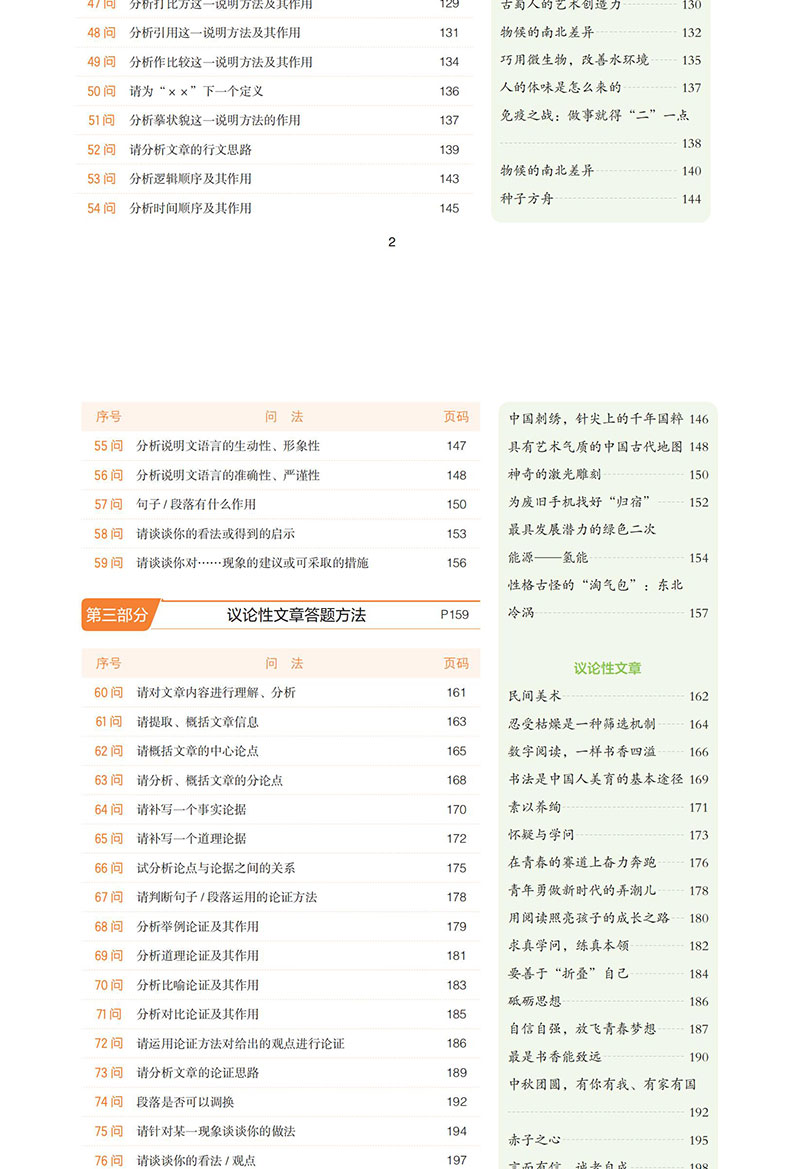This screenshot has width=790, height=1169.
Task: Click "74问 段落是否可以调换"
Action: tap(280, 1102)
